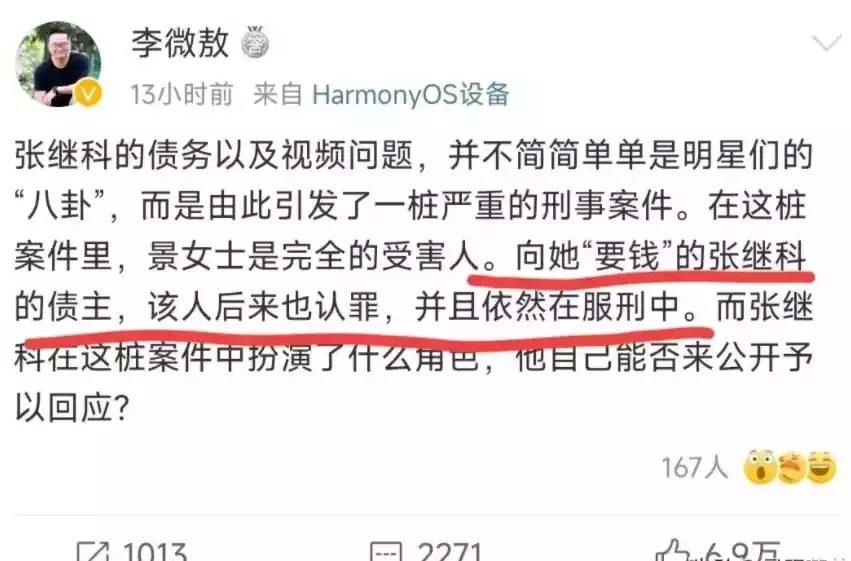Open the 167人 reactions list
The image size is (851, 561).
coord(694,467)
